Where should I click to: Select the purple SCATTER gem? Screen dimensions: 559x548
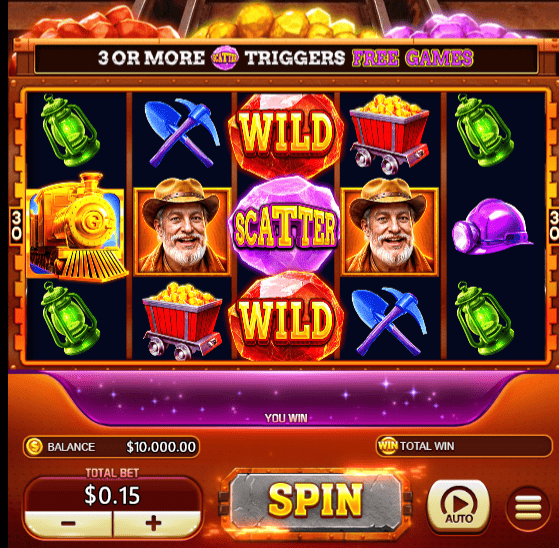coord(285,225)
